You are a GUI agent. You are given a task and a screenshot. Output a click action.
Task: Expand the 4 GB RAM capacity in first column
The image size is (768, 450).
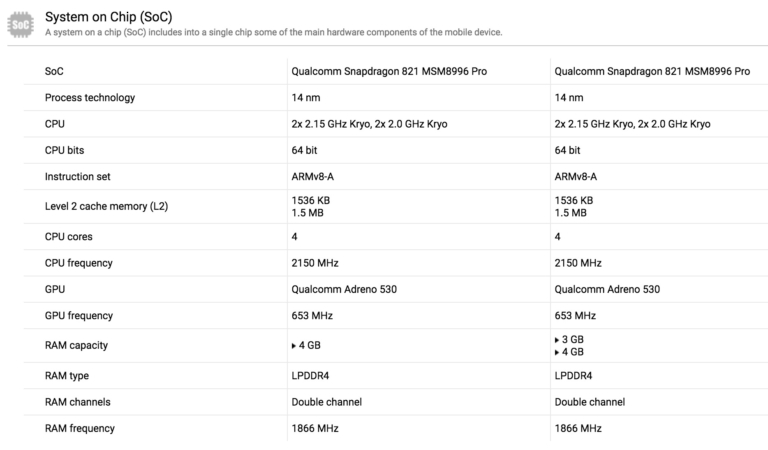(306, 346)
